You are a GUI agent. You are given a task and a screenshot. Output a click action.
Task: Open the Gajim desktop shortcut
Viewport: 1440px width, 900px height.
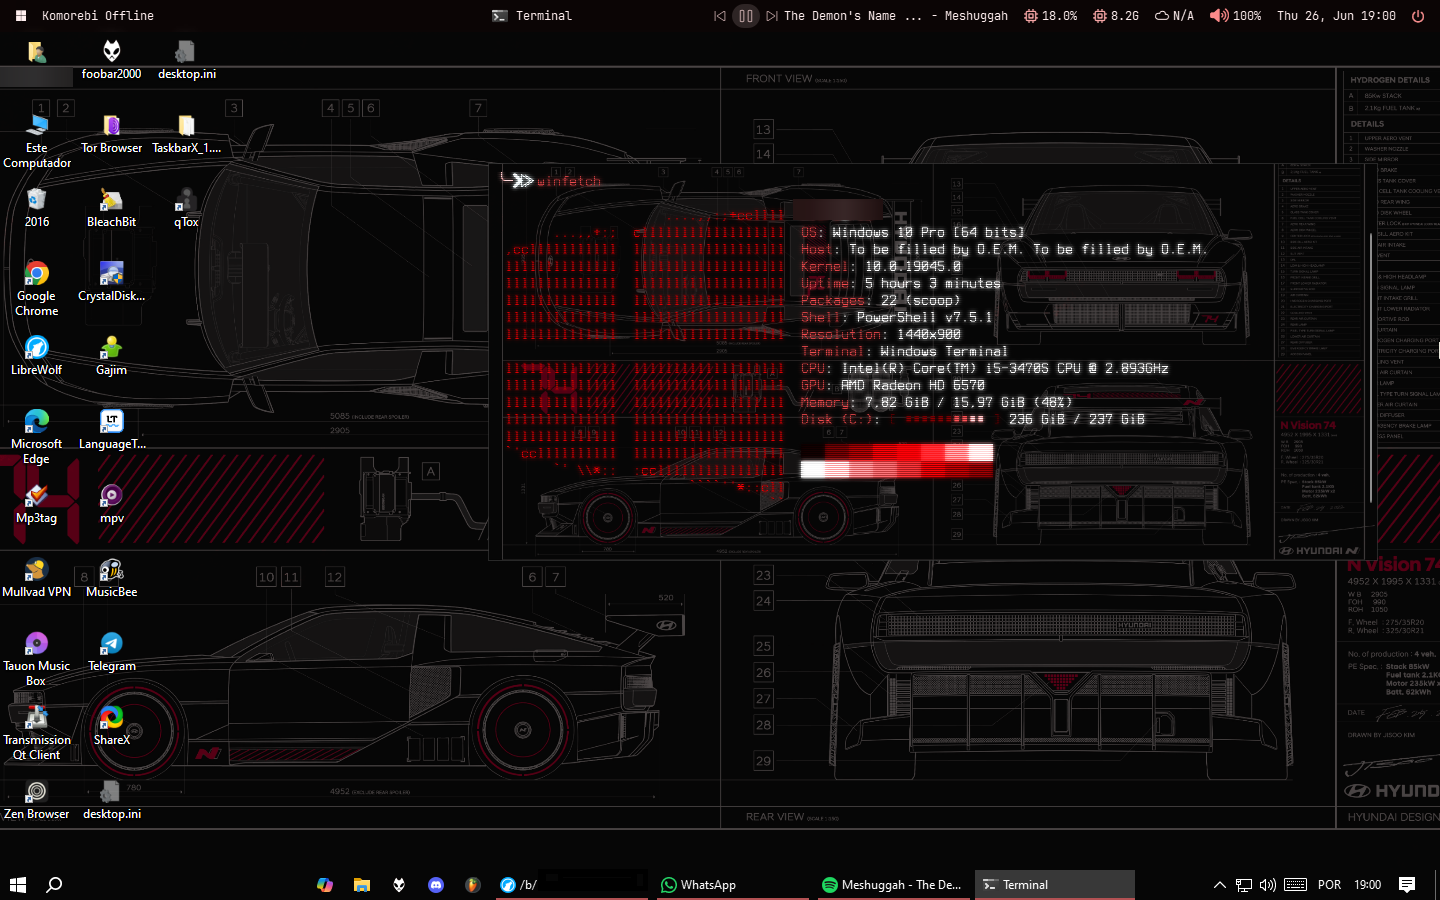coord(111,356)
